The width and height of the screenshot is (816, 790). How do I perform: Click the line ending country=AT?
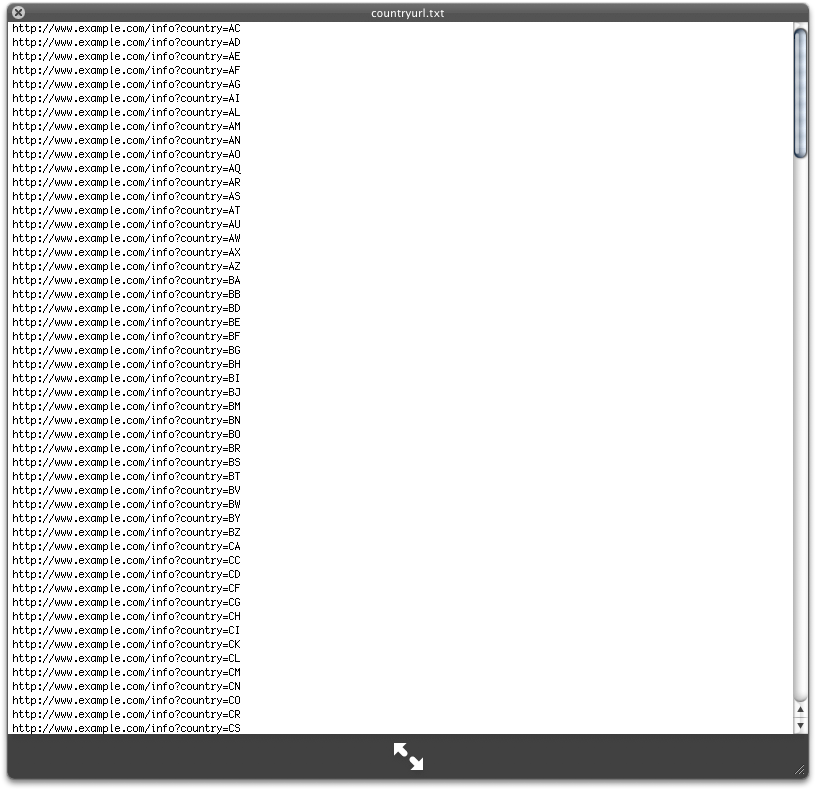[x=126, y=211]
